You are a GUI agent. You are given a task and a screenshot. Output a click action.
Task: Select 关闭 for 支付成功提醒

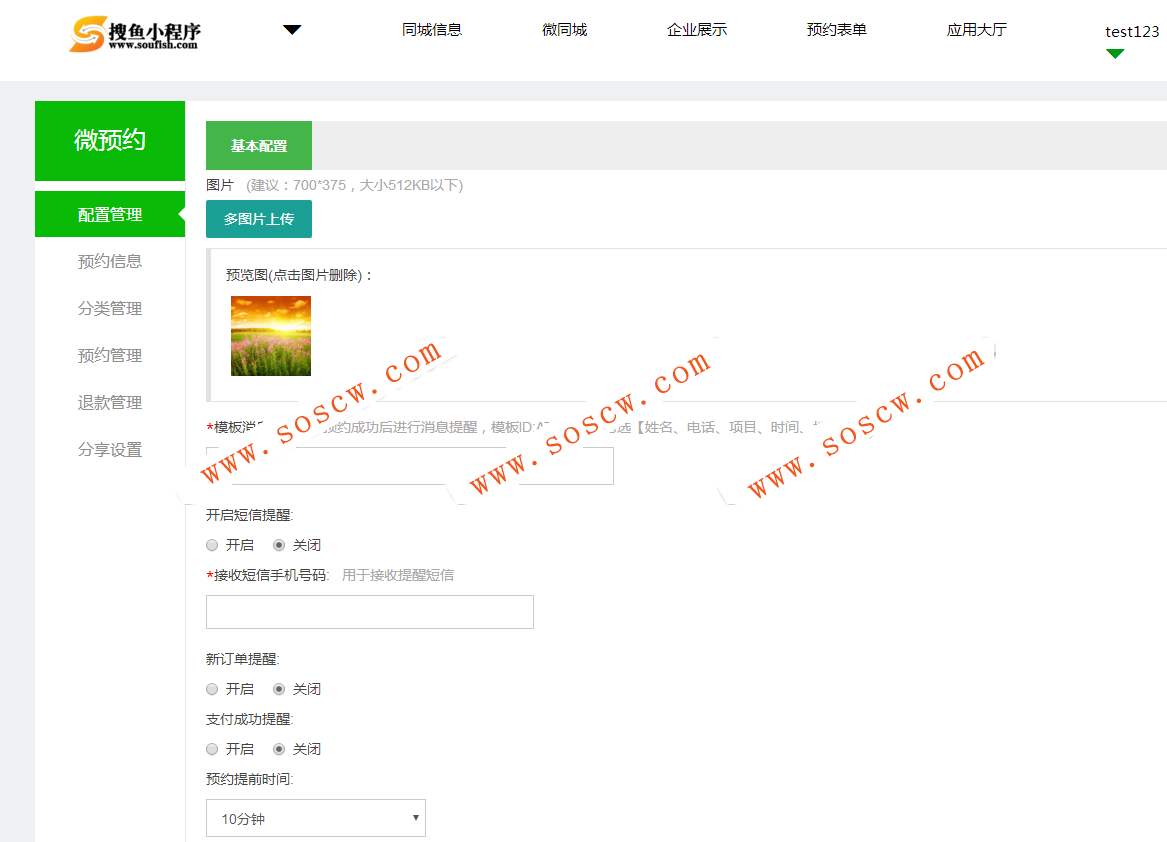(279, 749)
